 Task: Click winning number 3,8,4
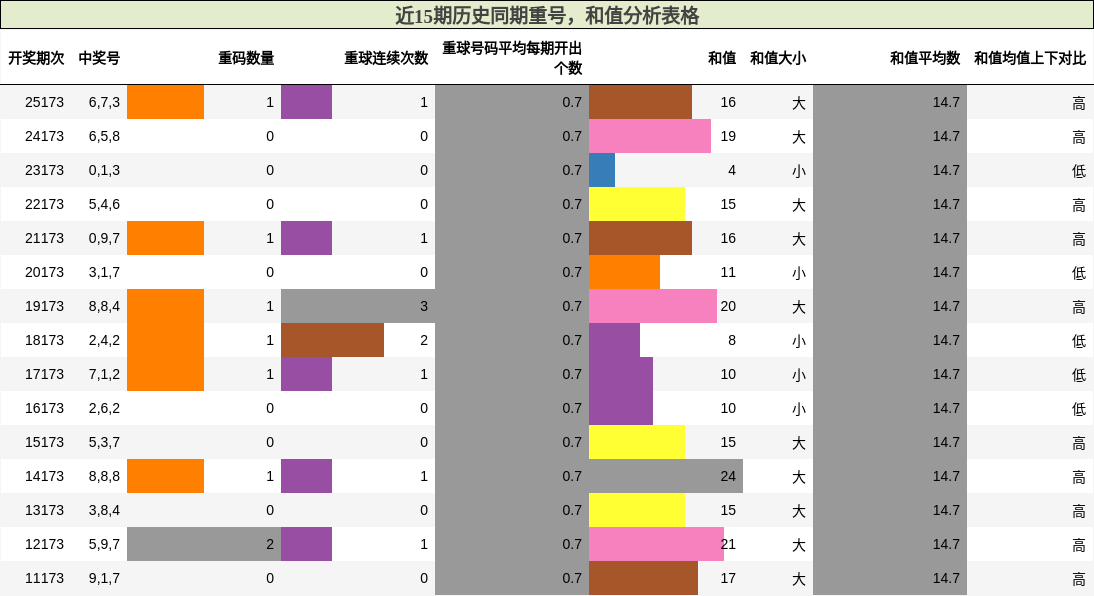coord(104,510)
